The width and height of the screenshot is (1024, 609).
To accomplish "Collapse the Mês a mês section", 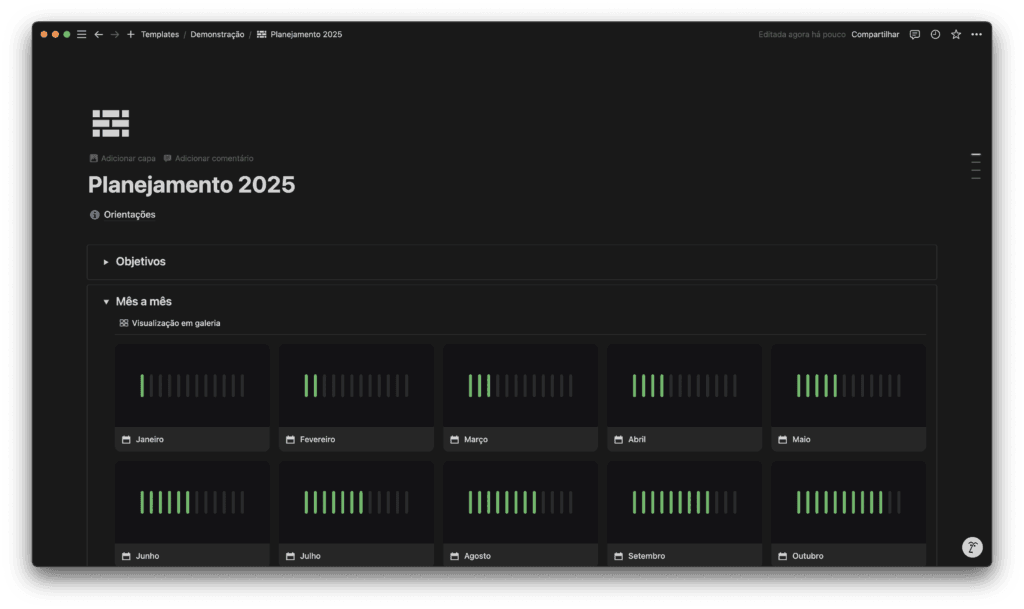I will (x=106, y=301).
